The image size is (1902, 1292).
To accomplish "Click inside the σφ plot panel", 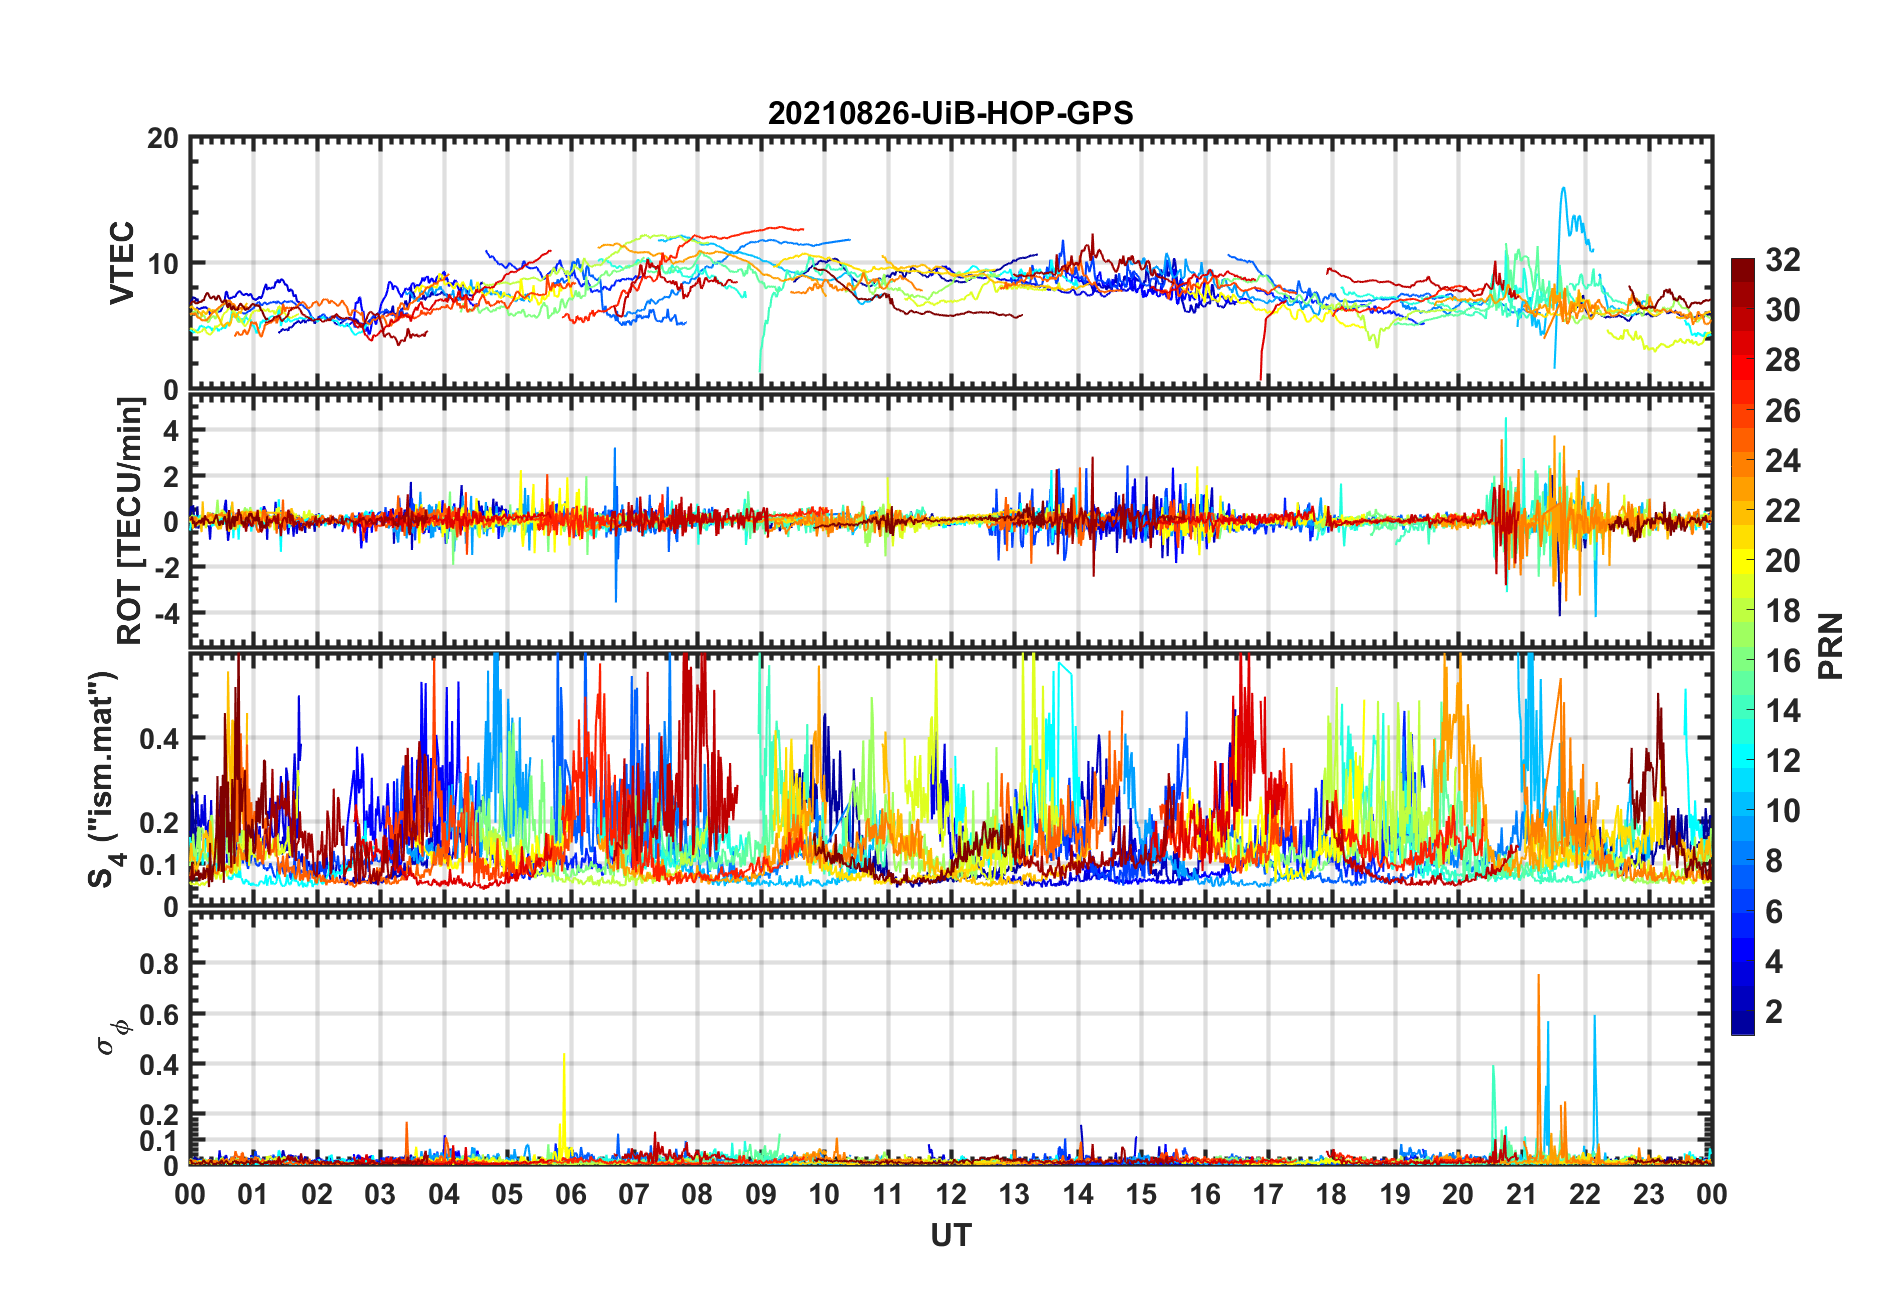I will pyautogui.click(x=951, y=1039).
